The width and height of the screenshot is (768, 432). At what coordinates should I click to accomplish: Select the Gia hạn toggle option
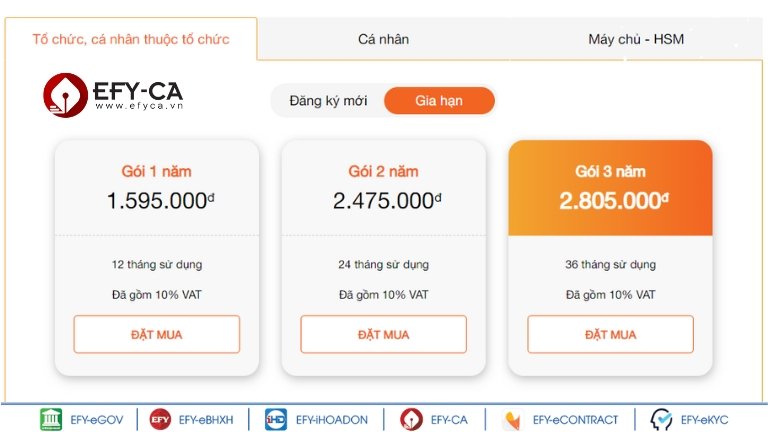439,100
